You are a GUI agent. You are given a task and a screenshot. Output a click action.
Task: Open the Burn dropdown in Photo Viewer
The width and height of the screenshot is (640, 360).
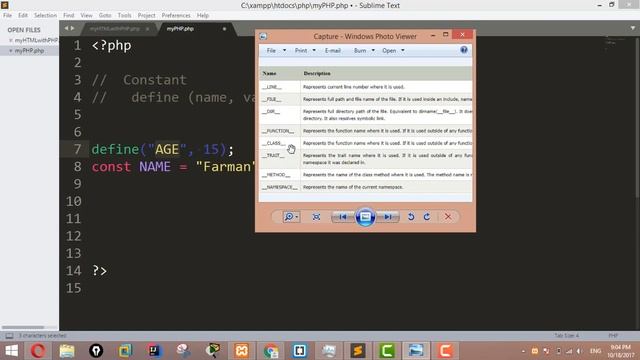364,51
